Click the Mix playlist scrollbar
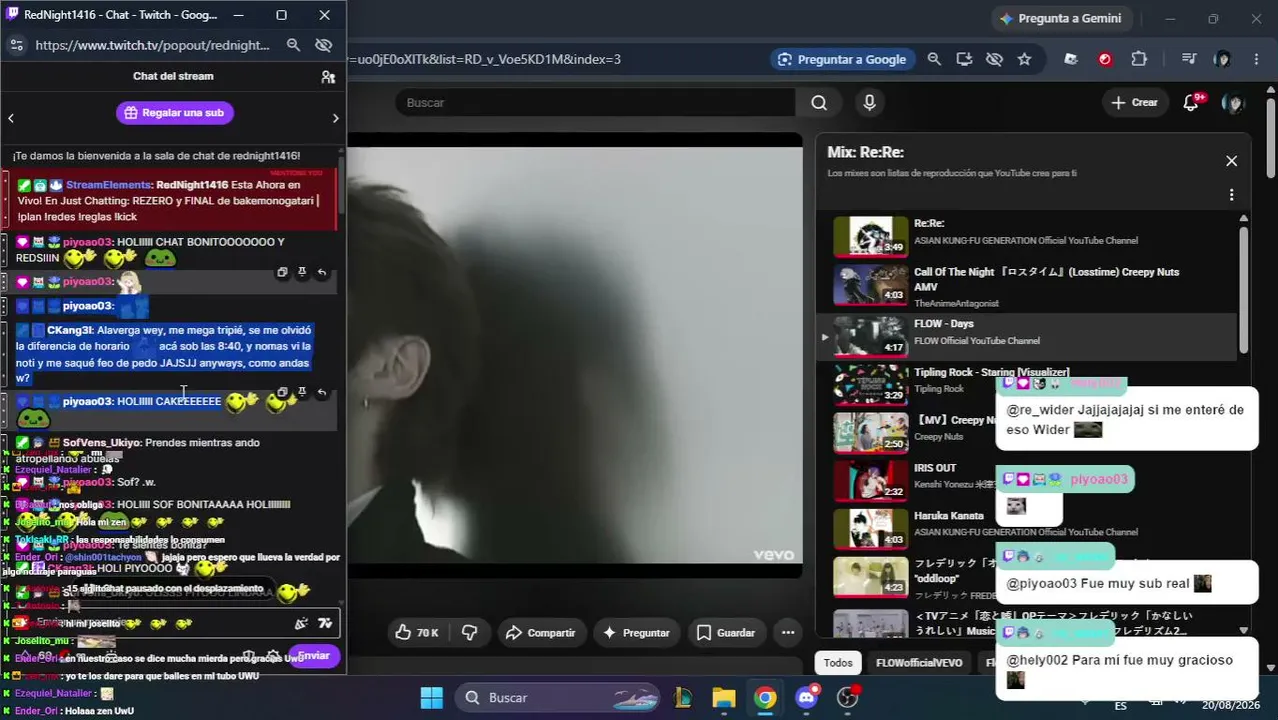The width and height of the screenshot is (1278, 720). coord(1244,290)
